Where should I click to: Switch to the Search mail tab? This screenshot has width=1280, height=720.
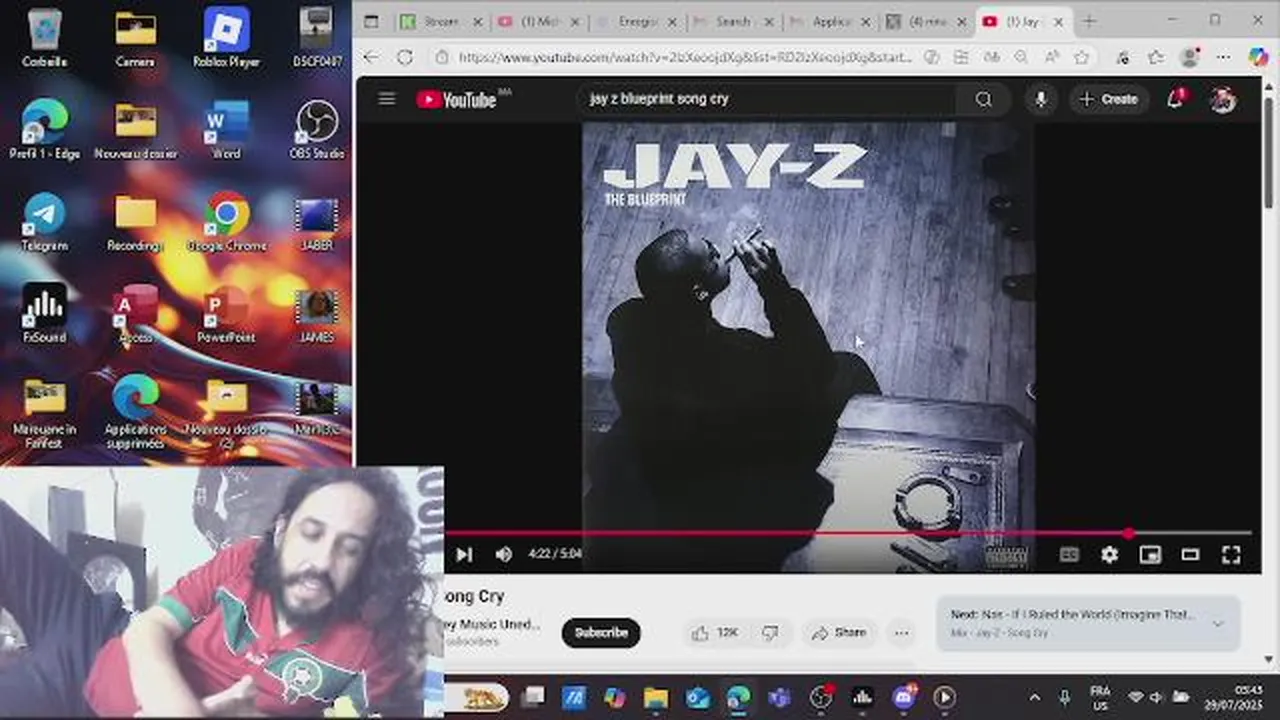732,21
